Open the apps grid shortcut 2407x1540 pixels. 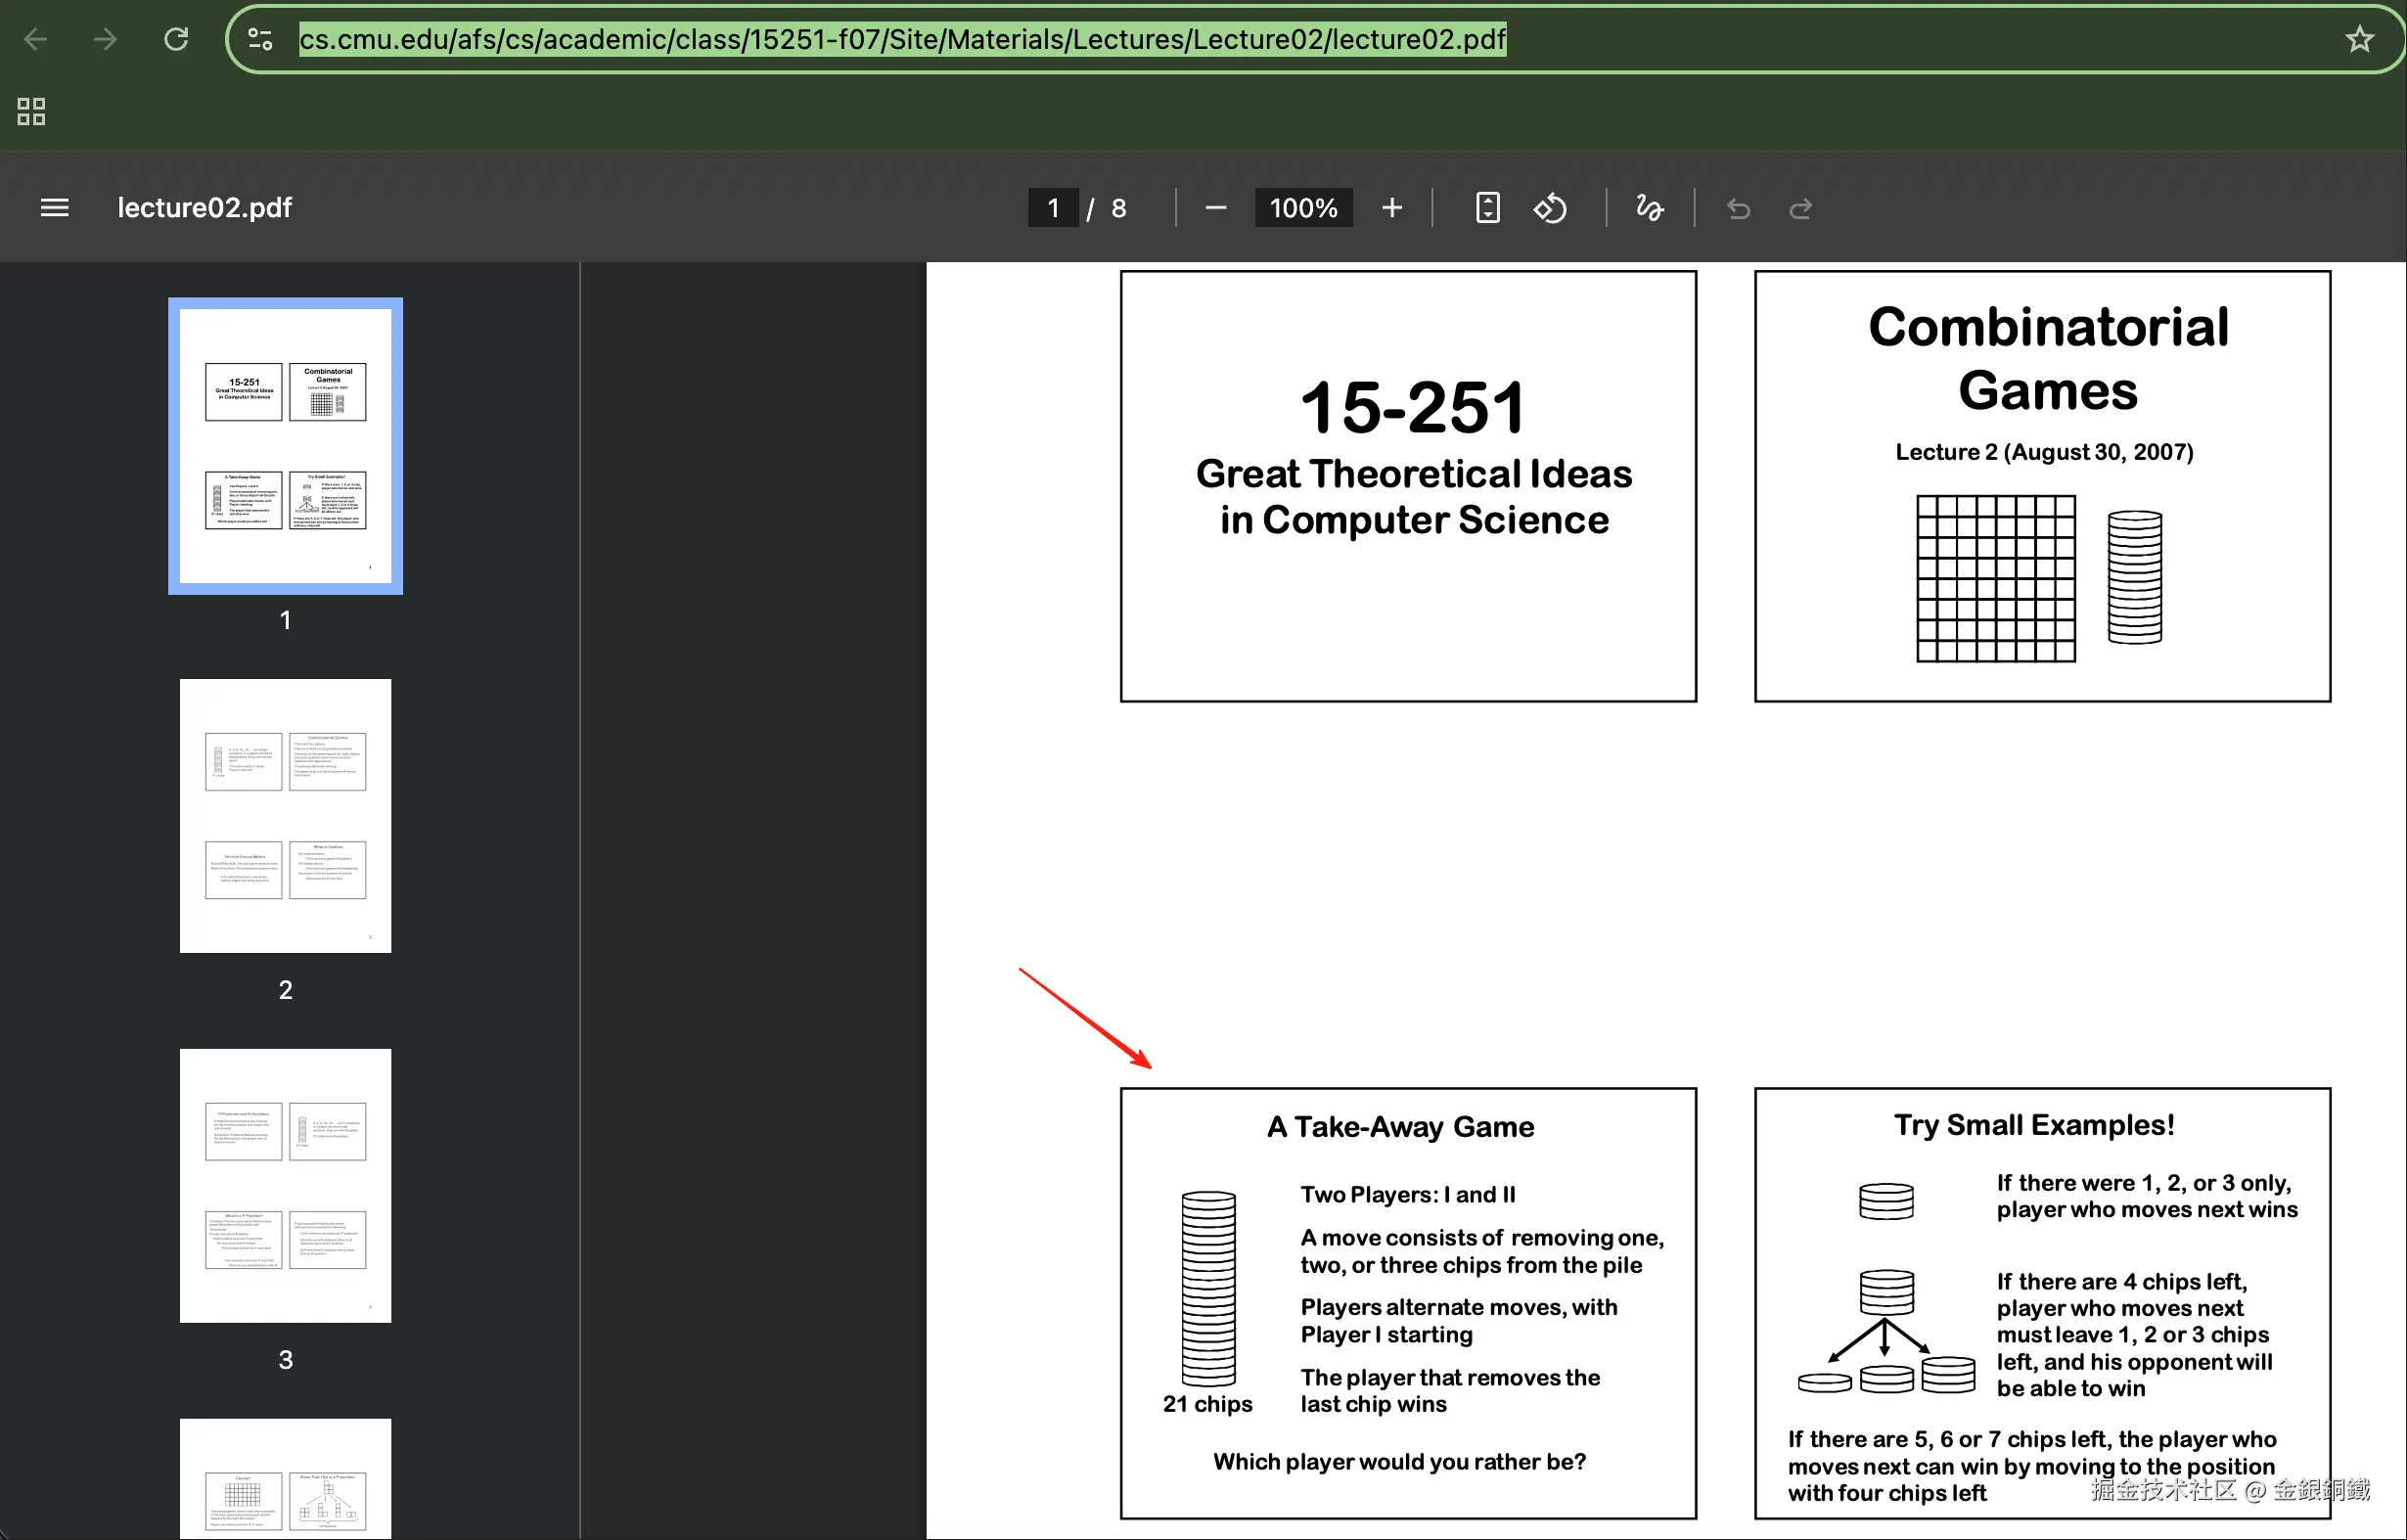point(31,111)
